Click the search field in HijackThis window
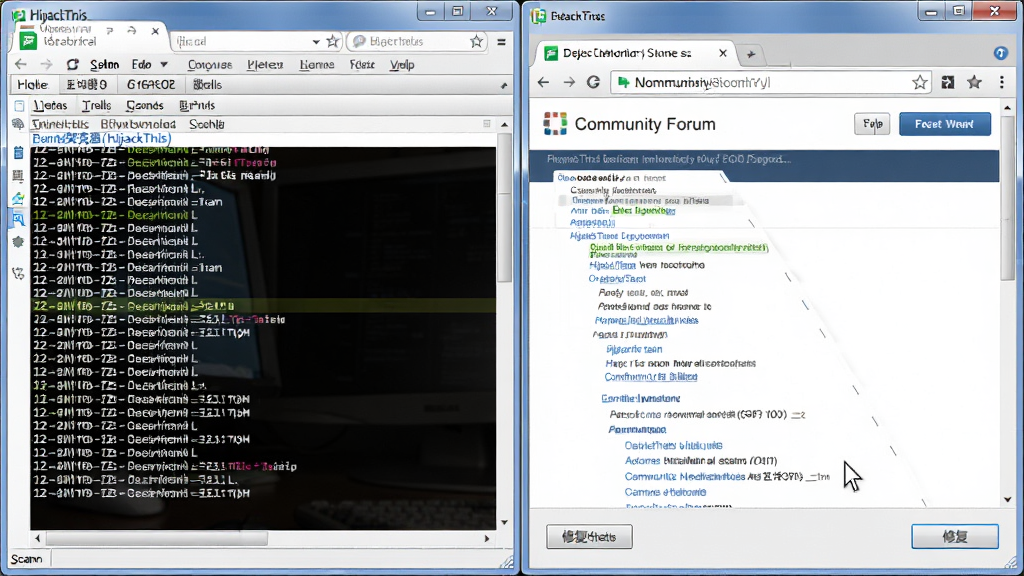 coord(418,41)
